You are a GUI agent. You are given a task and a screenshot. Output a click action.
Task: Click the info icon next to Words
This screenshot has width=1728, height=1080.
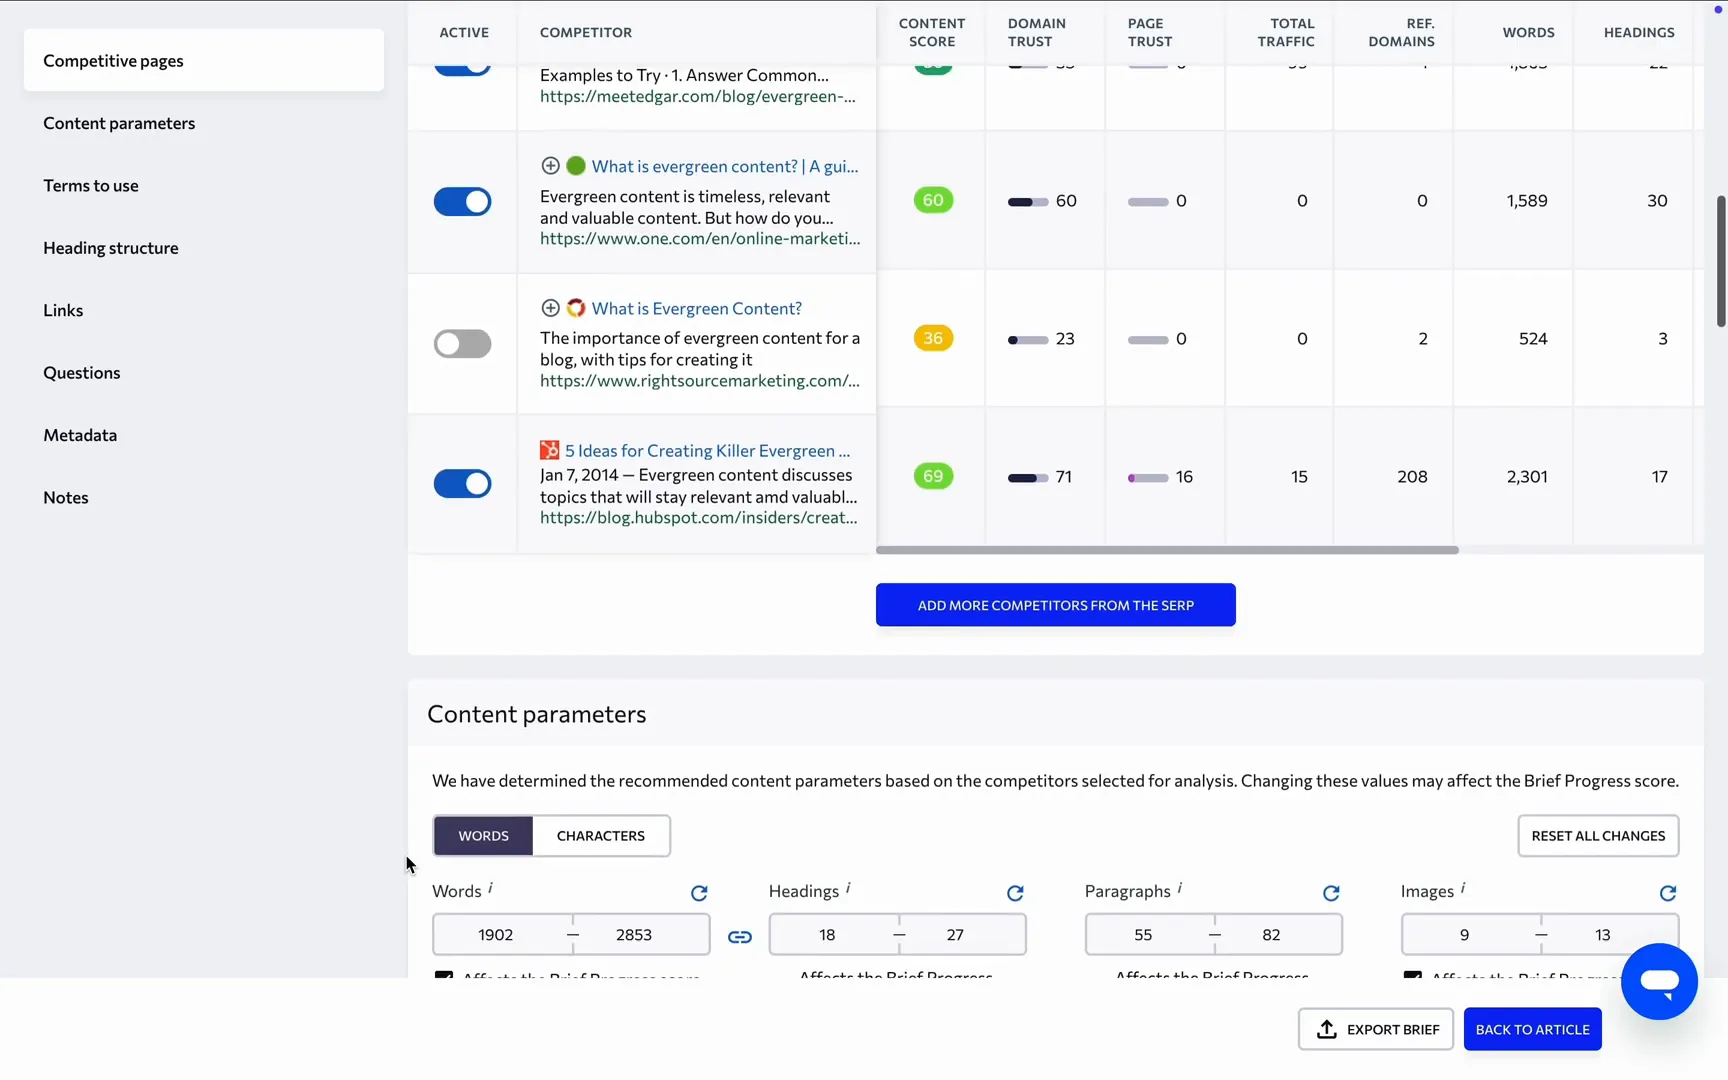tap(491, 886)
